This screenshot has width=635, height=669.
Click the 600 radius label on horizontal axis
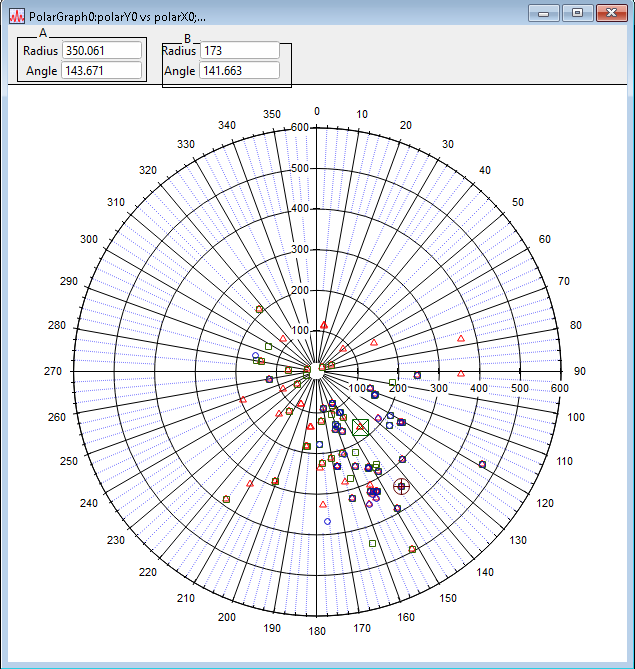pos(559,388)
